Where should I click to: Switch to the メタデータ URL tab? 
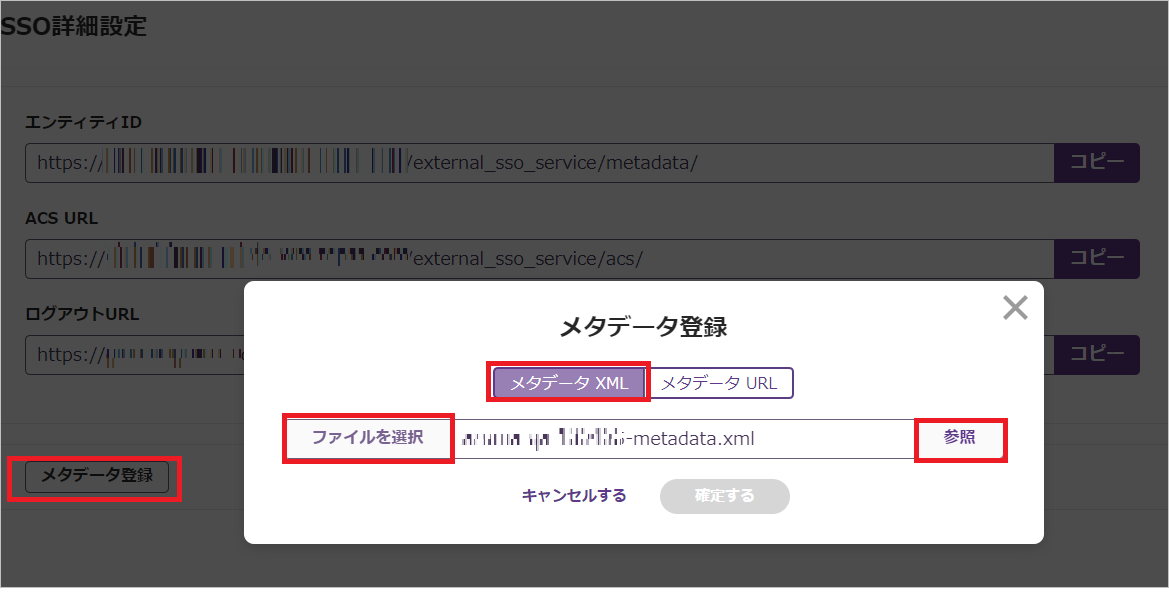719,383
